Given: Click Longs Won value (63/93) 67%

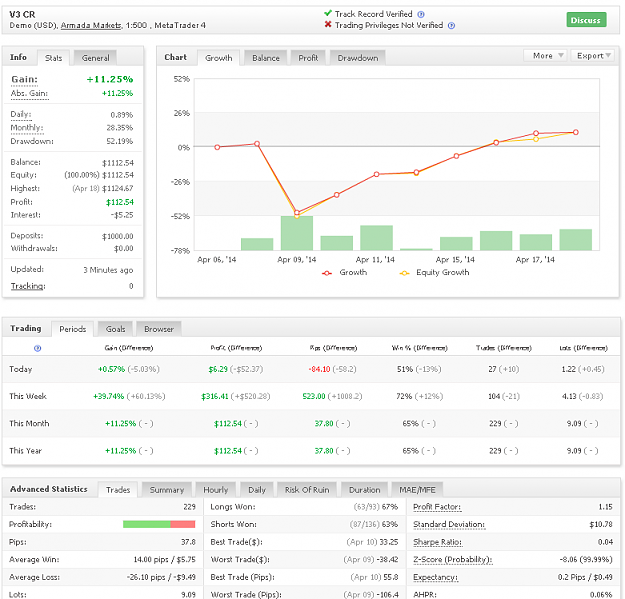Looking at the screenshot, I should 375,507.
